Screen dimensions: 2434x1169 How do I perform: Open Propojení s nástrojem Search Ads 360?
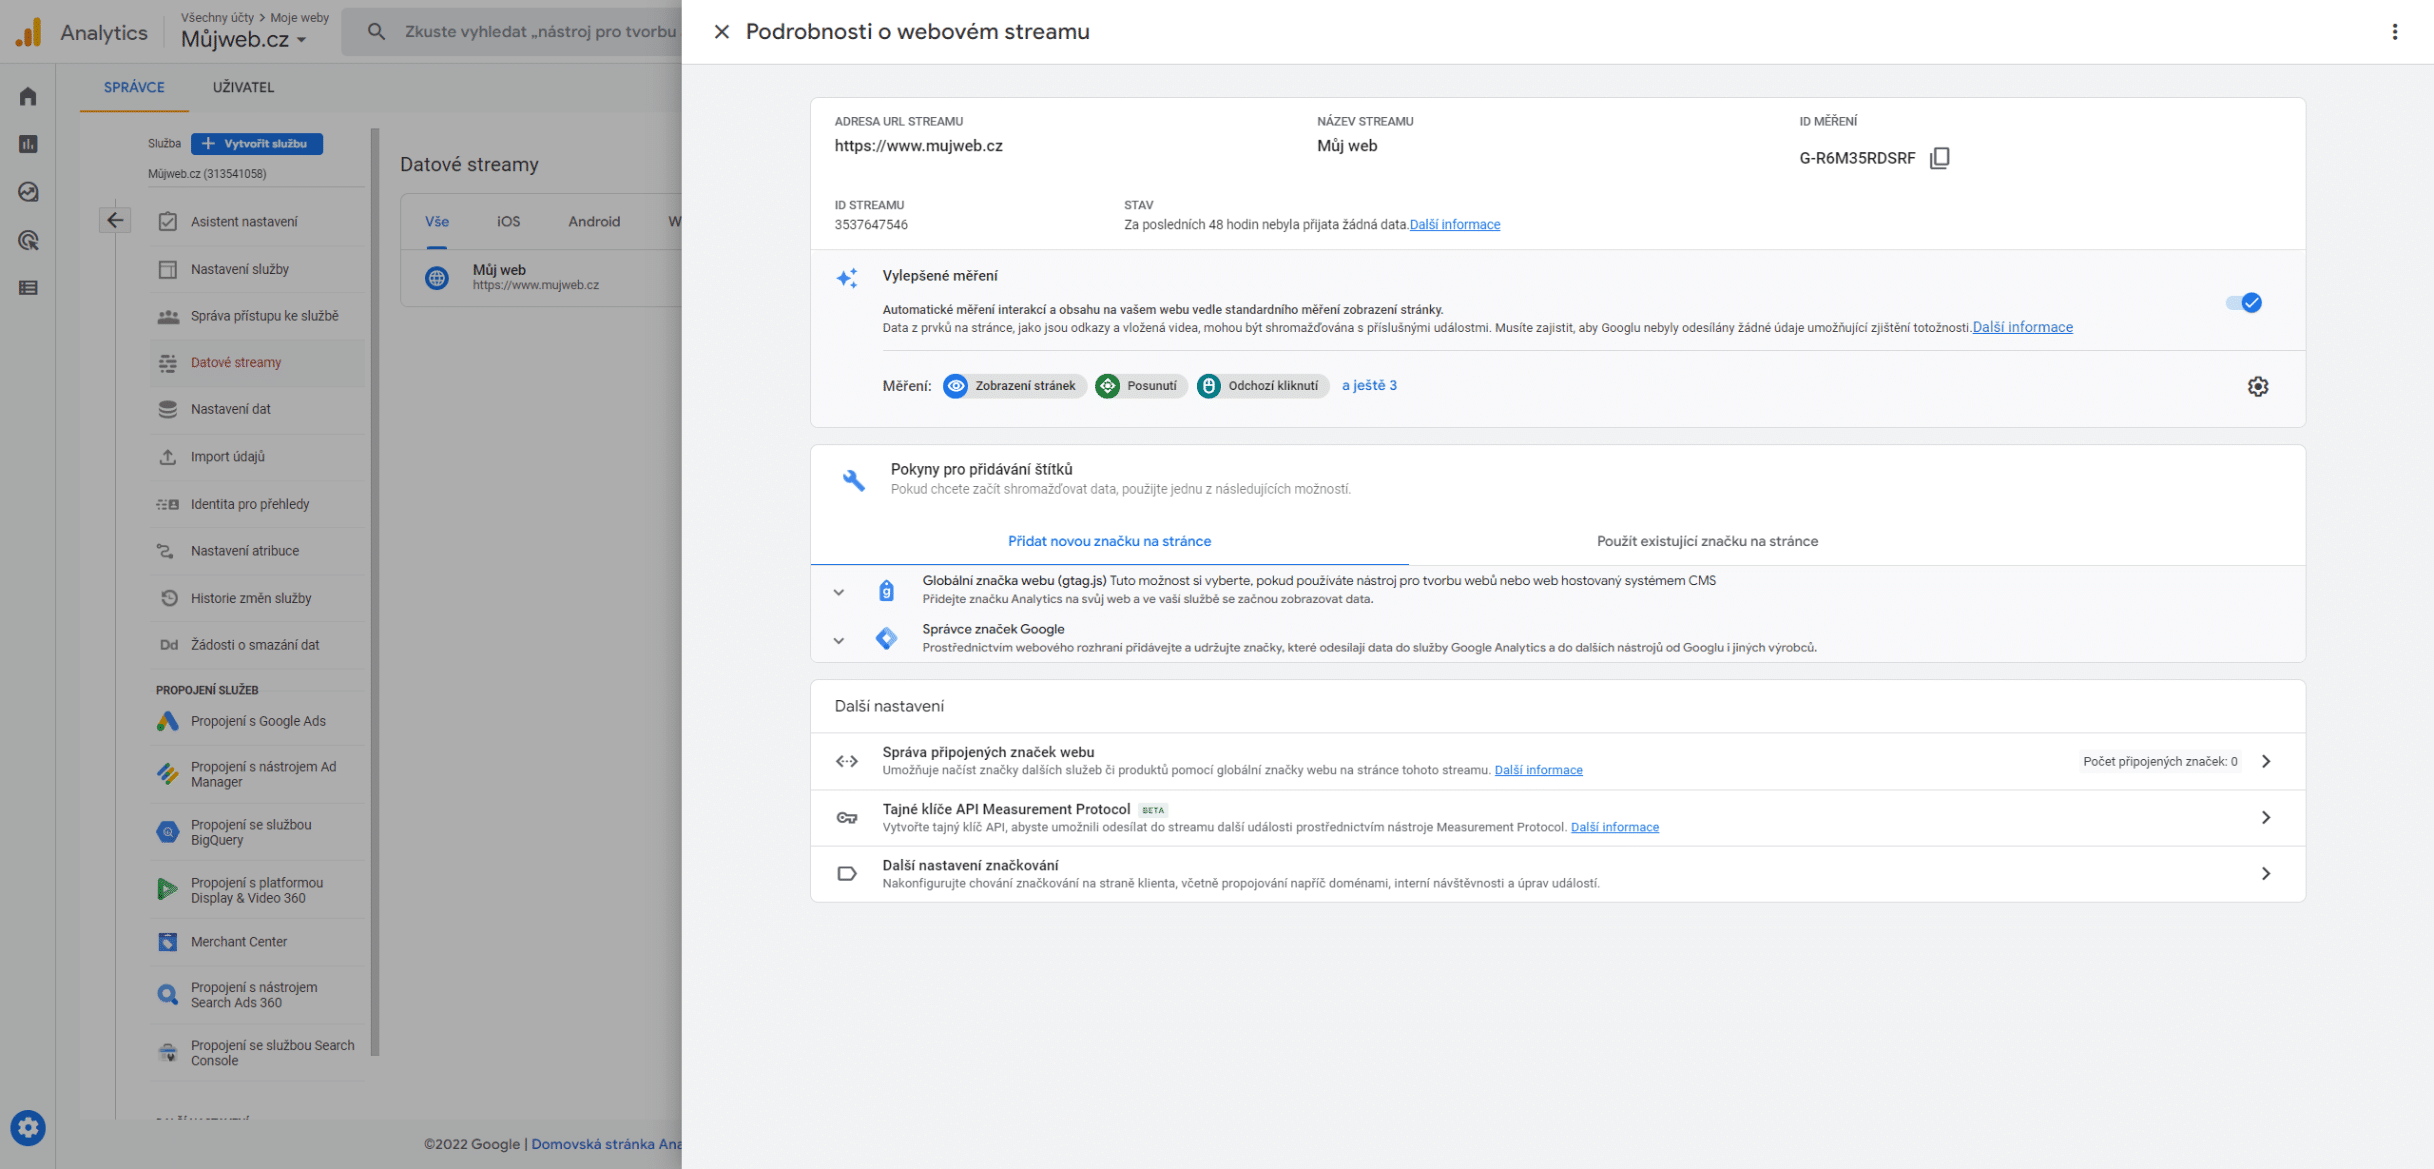[258, 995]
